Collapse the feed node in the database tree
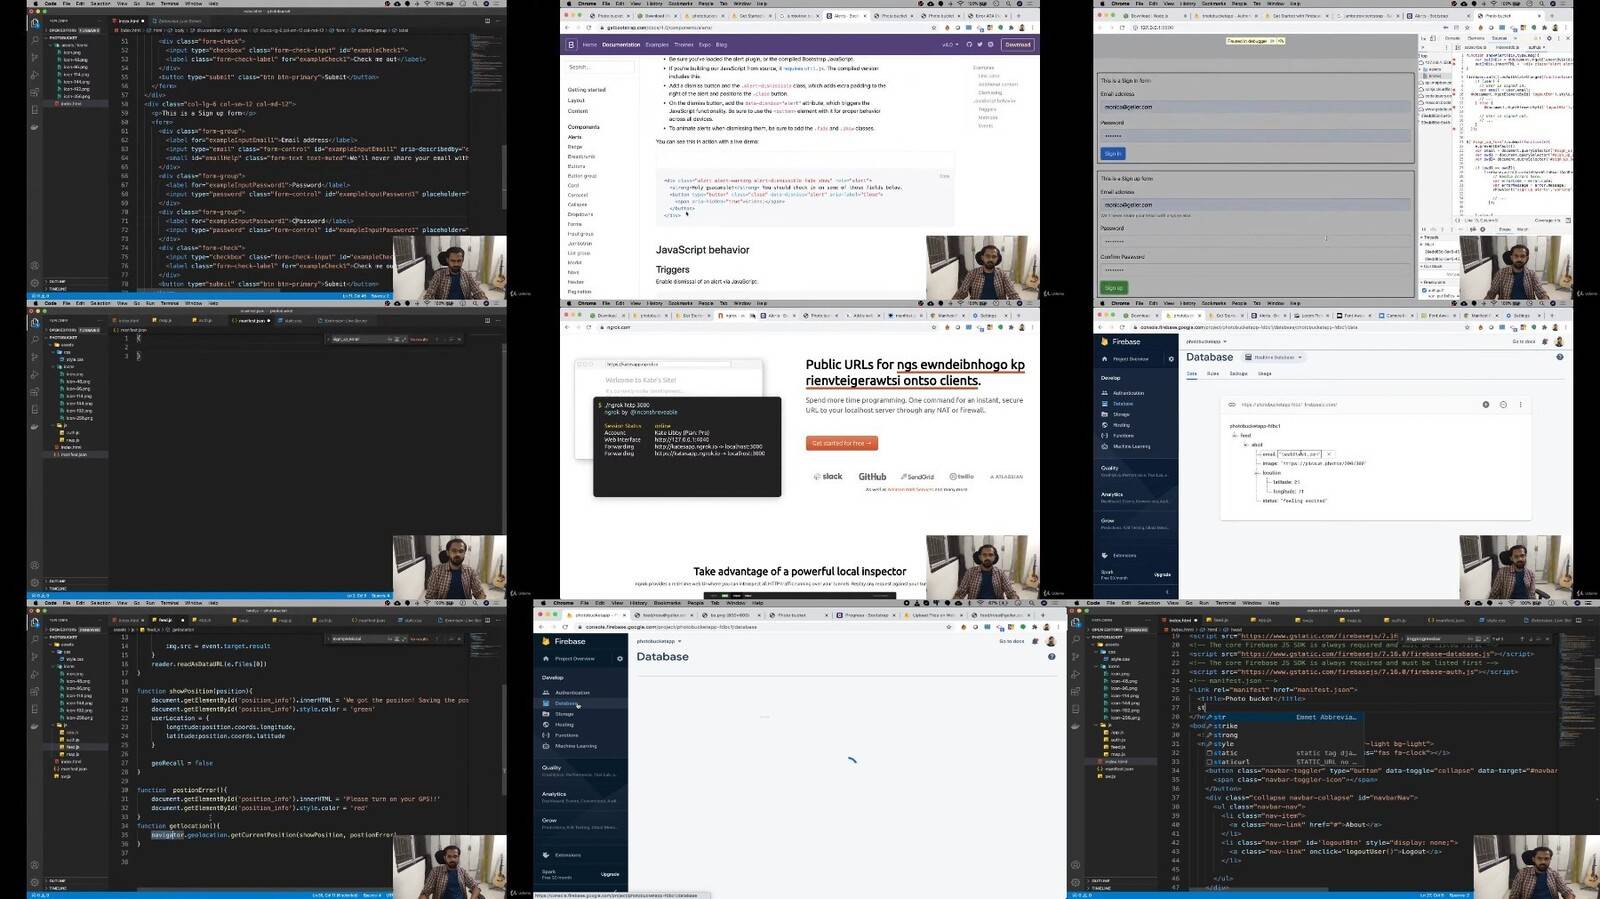Image resolution: width=1600 pixels, height=899 pixels. pos(1237,436)
